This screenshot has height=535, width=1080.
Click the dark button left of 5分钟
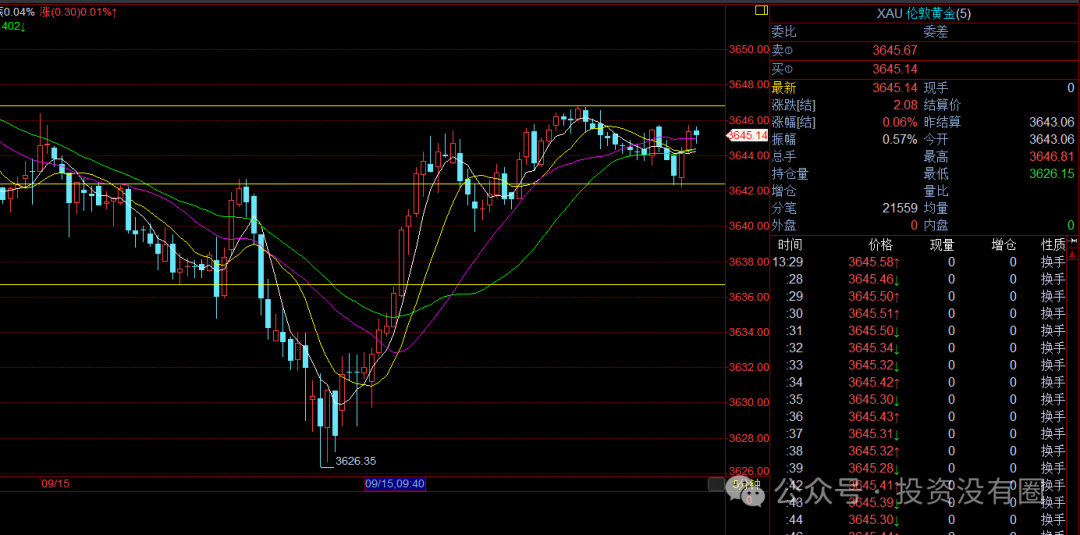[716, 484]
